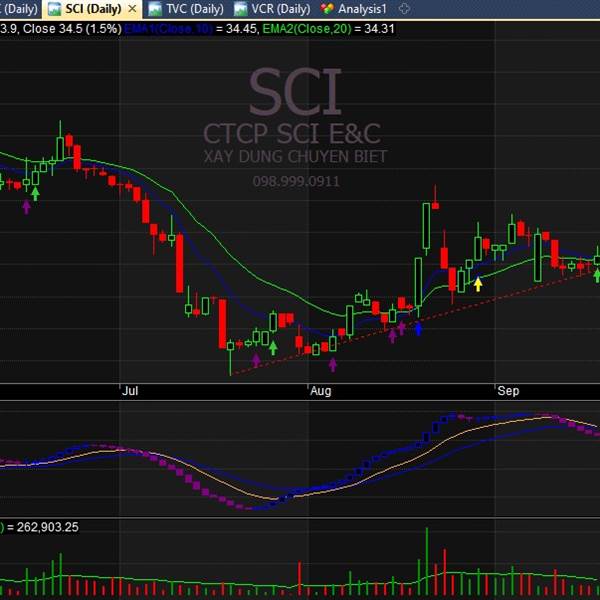Screen dimensions: 600x600
Task: Click the Sep label on date axis
Action: (x=508, y=391)
